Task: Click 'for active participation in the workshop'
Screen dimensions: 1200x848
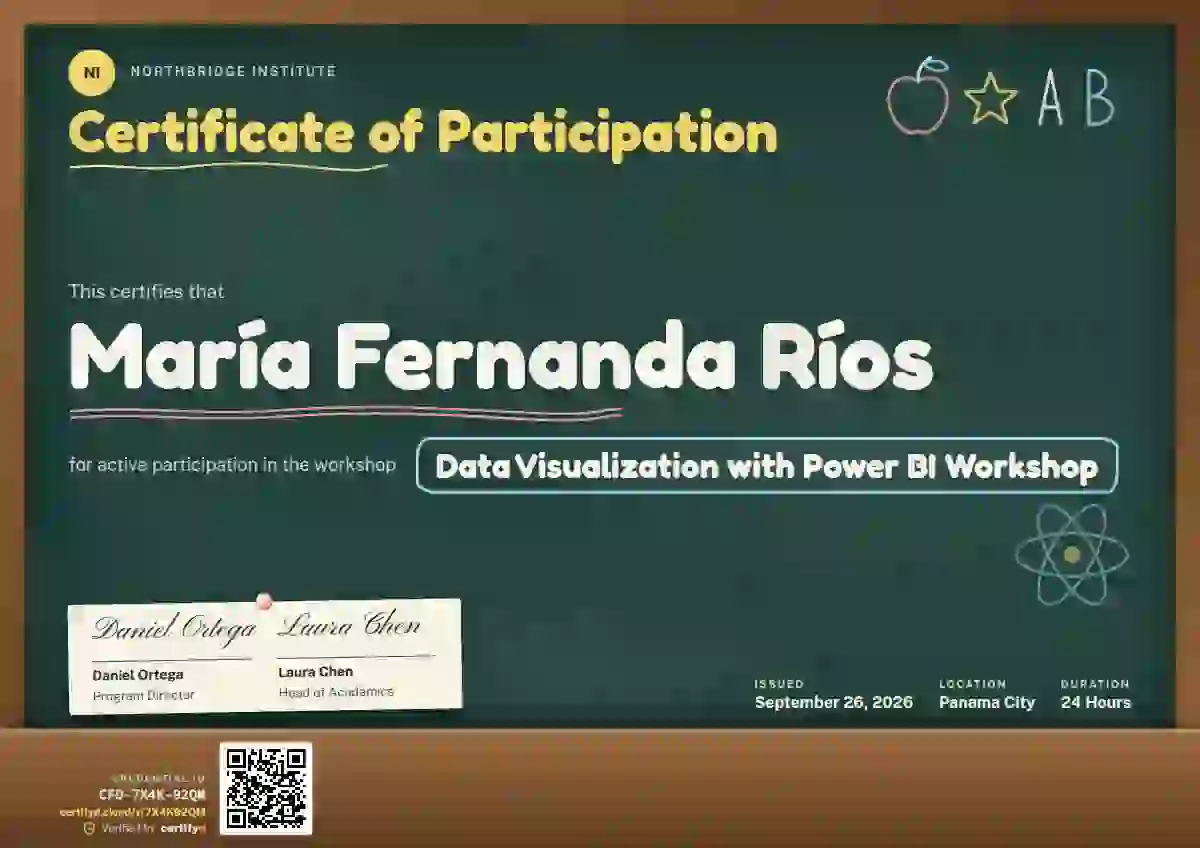Action: [x=232, y=465]
